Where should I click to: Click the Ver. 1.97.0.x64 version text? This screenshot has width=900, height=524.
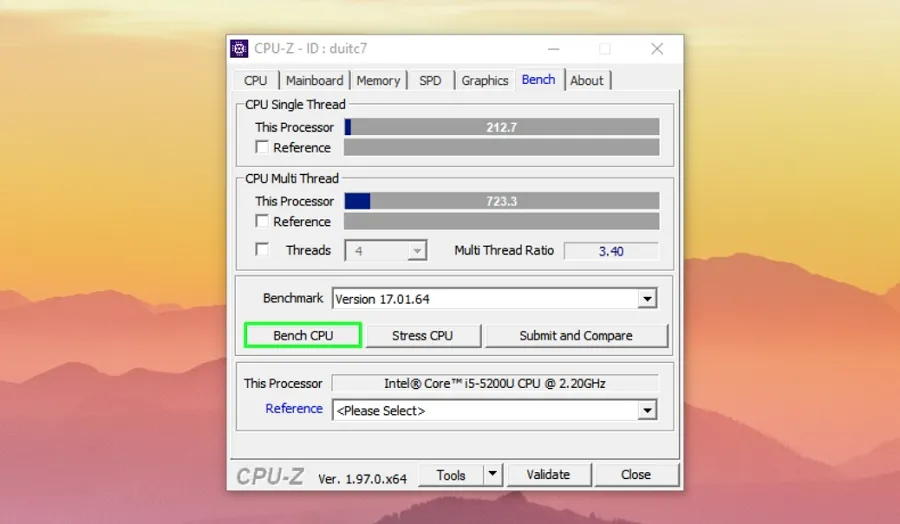[x=363, y=479]
